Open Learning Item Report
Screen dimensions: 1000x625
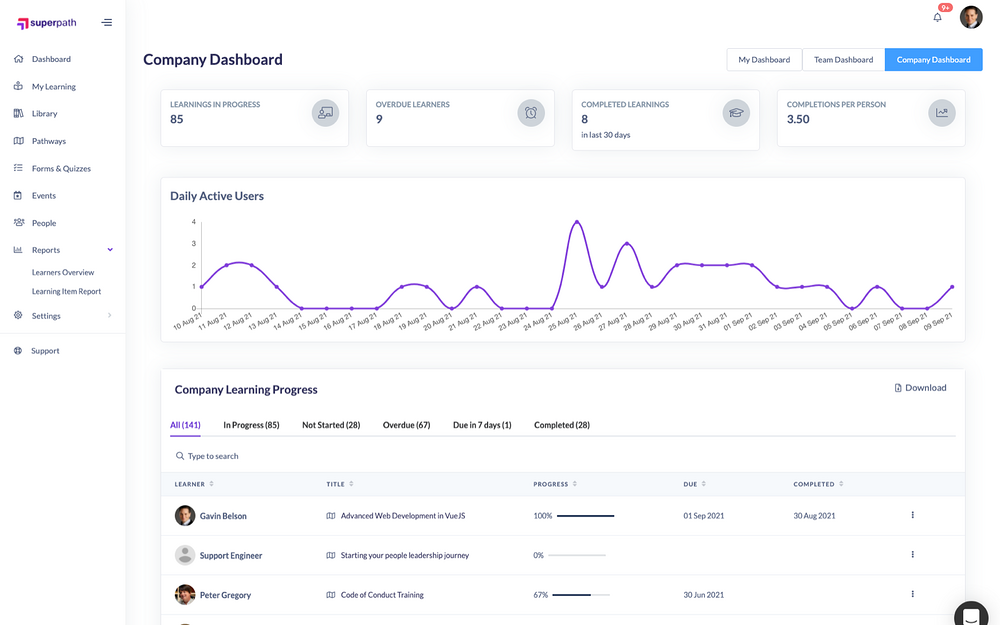(66, 291)
